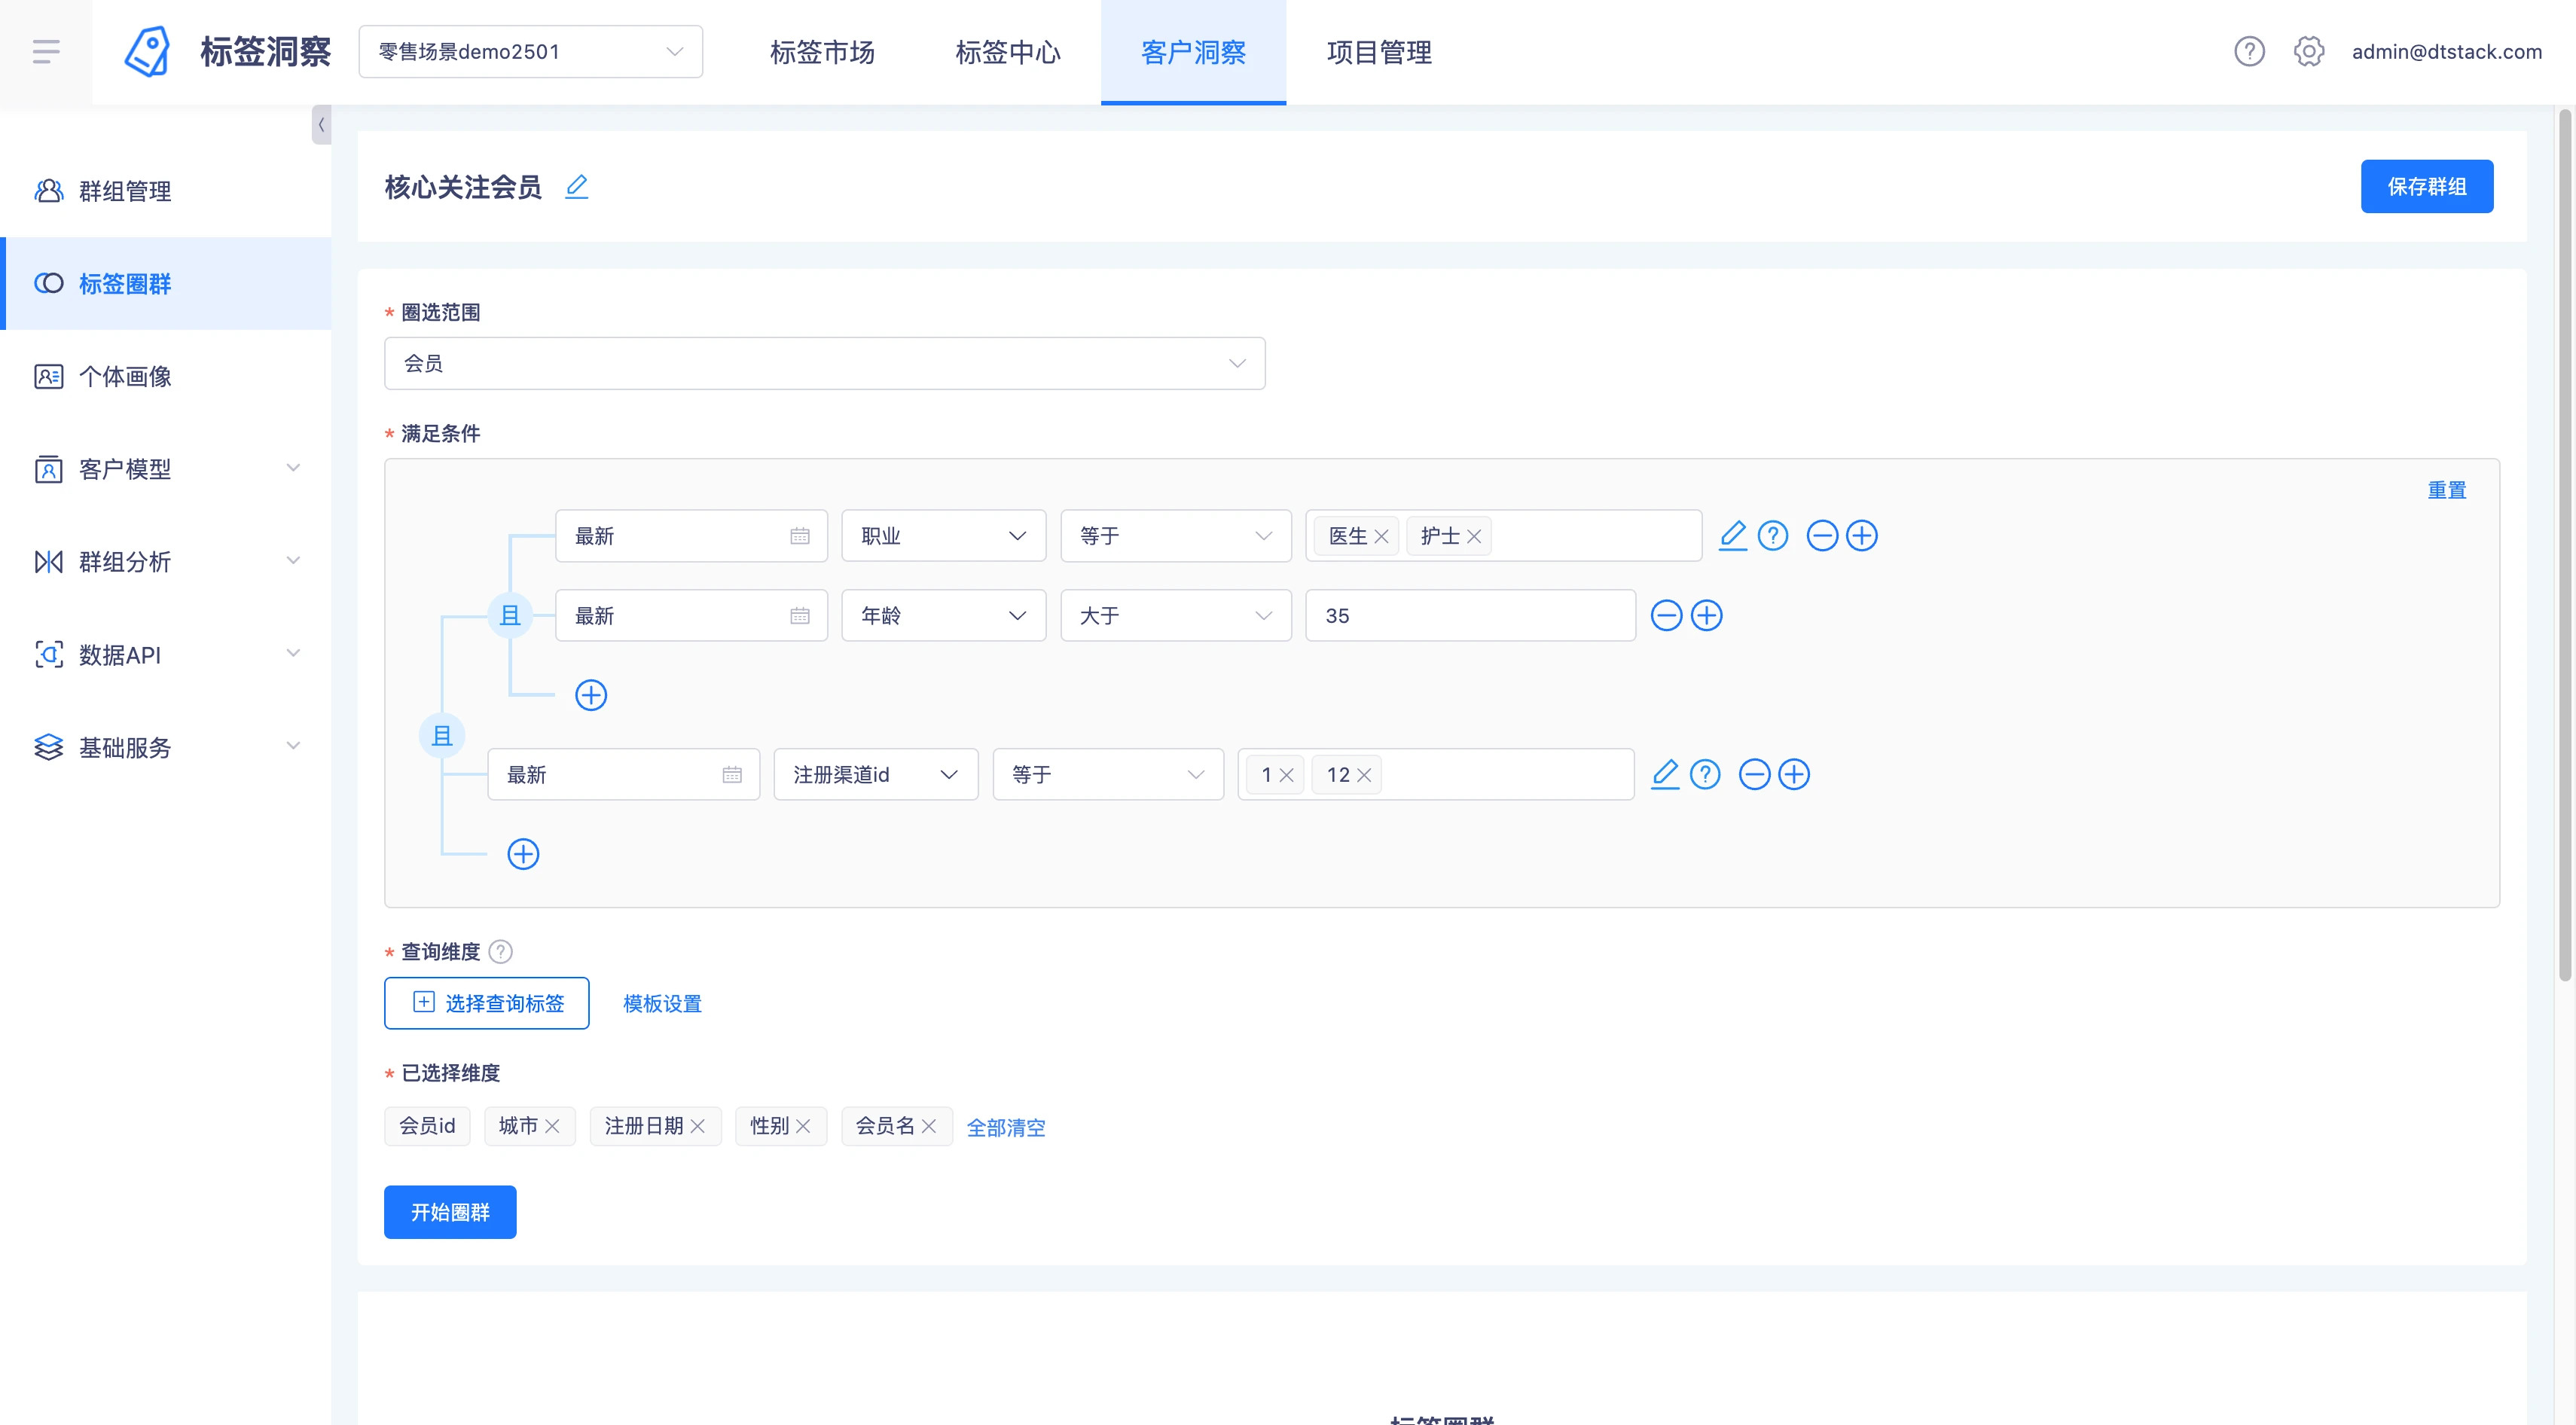The width and height of the screenshot is (2576, 1425).
Task: Add a condition after the 注册渠道id row with the plus icon
Action: pos(1794,774)
